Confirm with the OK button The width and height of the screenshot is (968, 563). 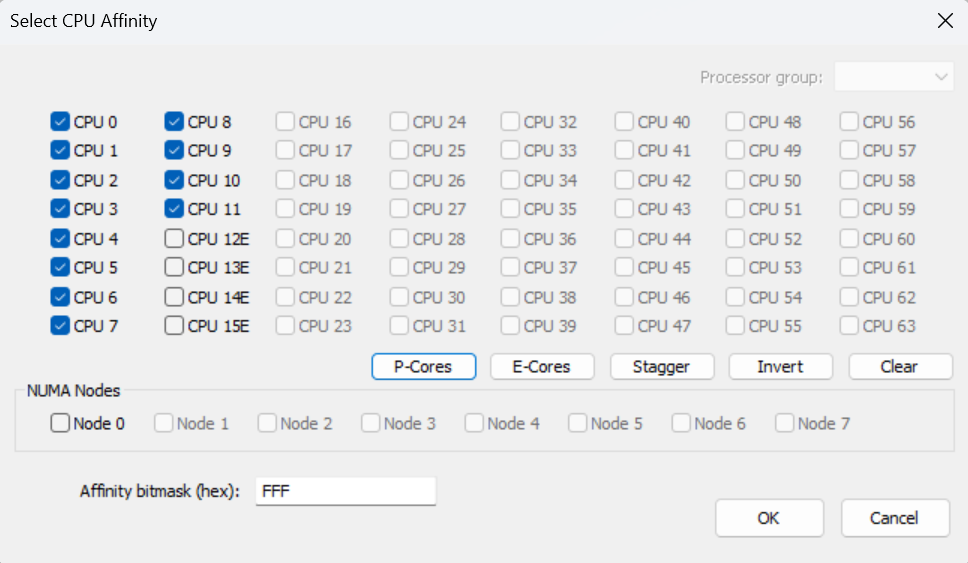pyautogui.click(x=769, y=518)
